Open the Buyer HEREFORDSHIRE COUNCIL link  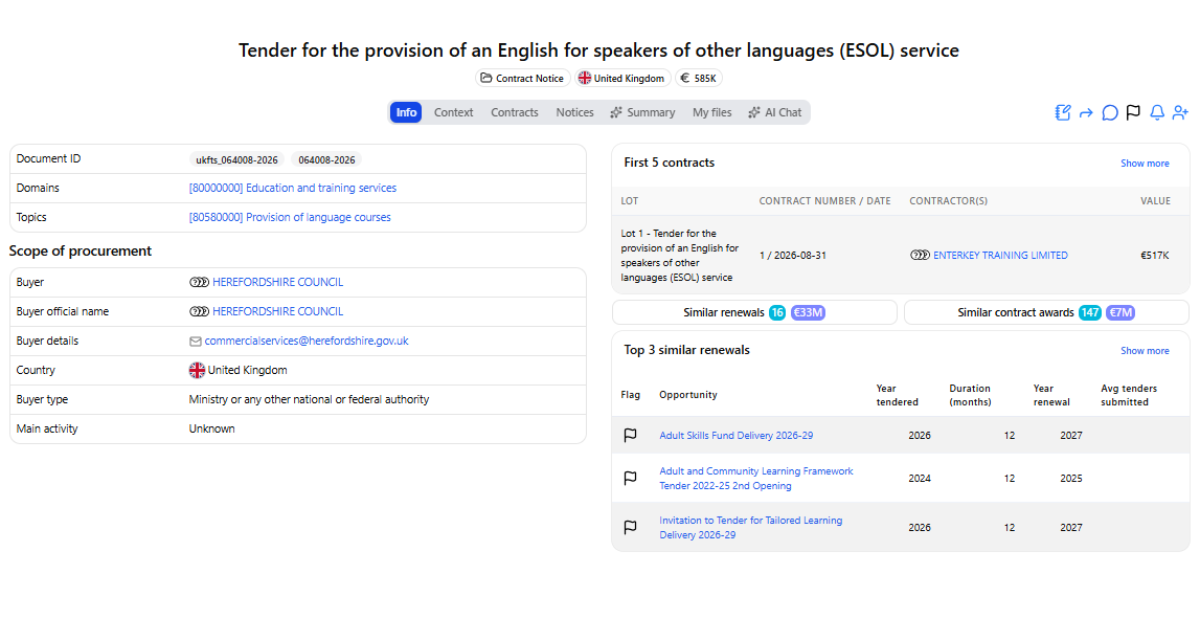point(278,283)
